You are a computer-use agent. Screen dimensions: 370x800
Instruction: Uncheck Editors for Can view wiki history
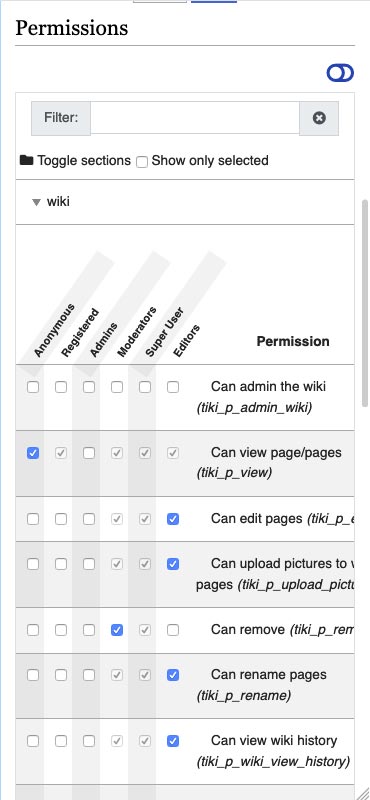(x=173, y=741)
